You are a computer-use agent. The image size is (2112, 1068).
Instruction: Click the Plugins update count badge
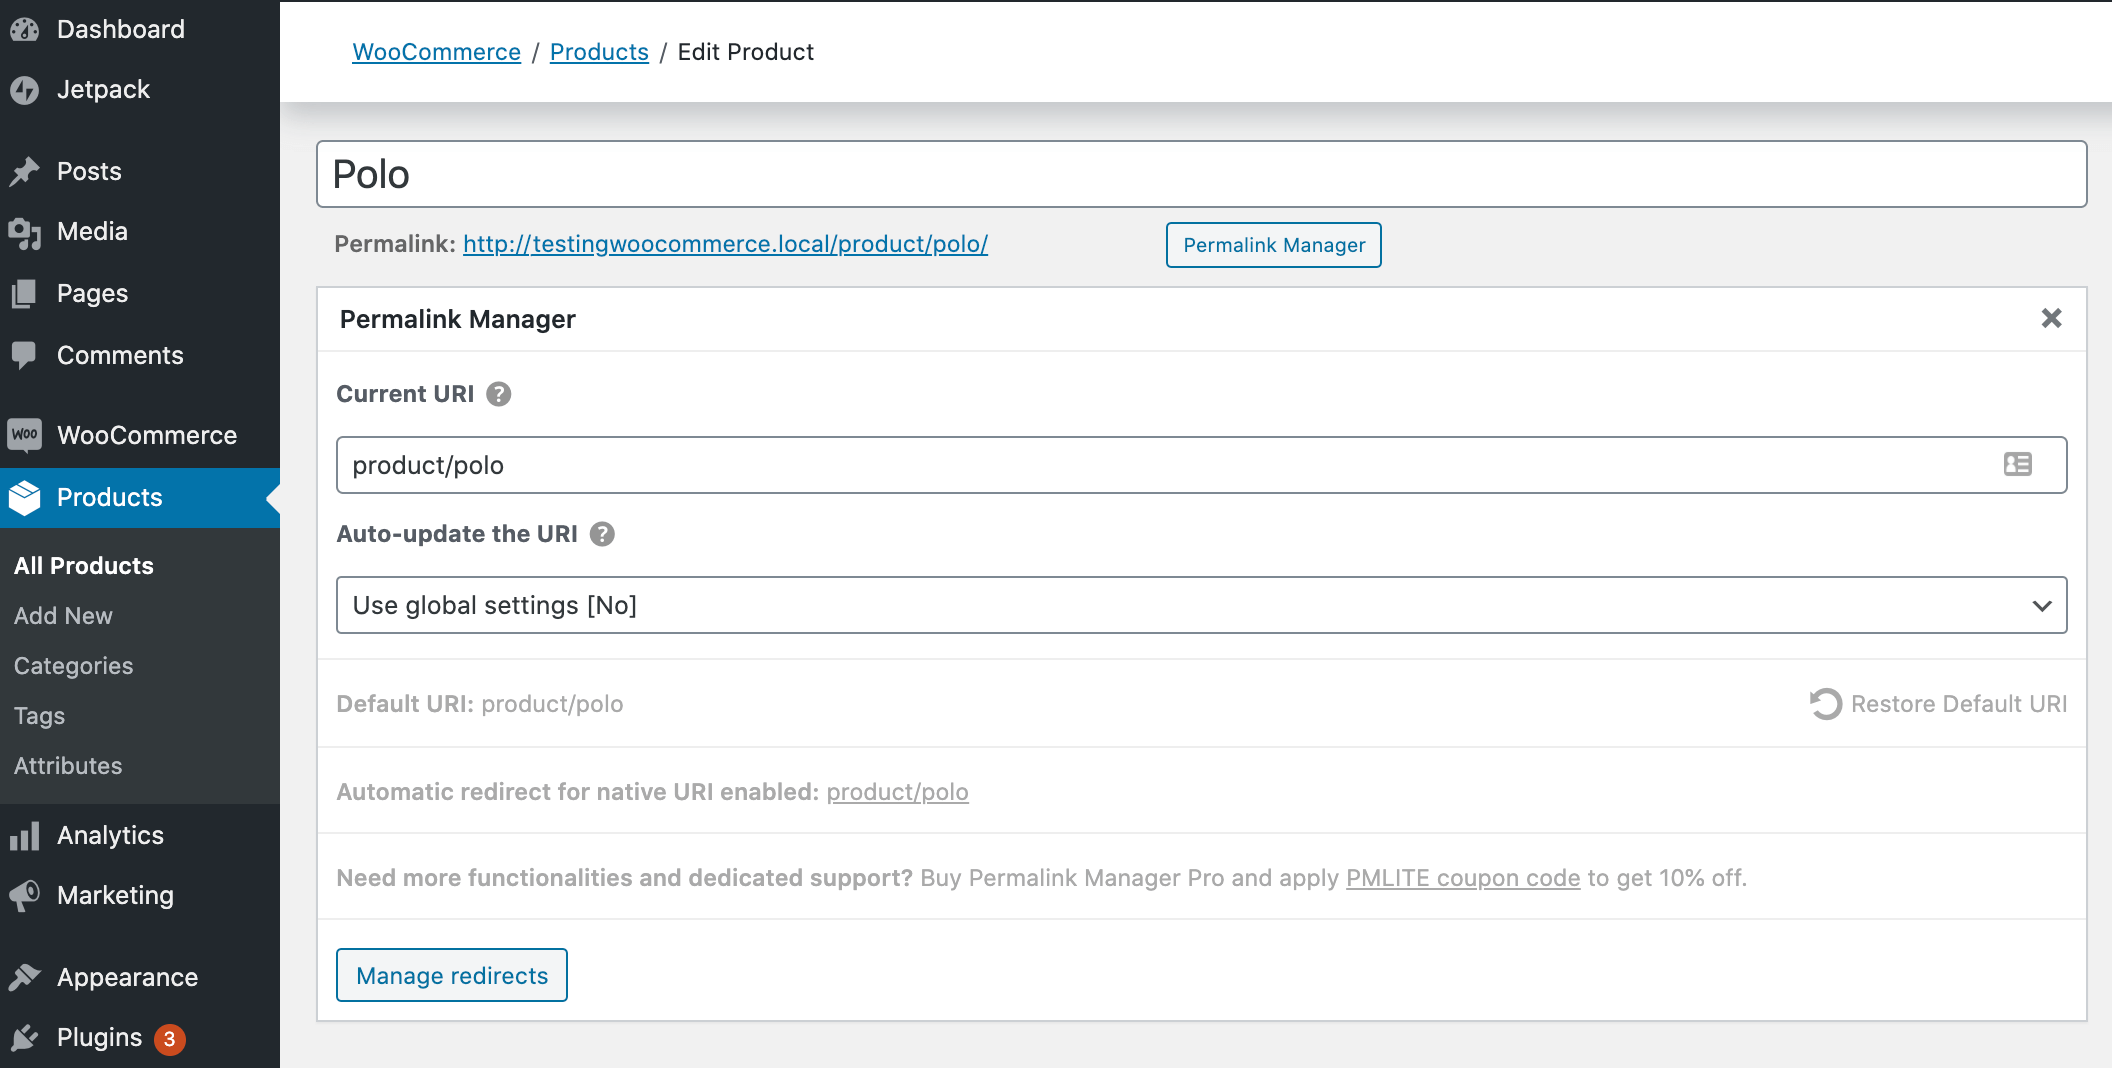[170, 1039]
